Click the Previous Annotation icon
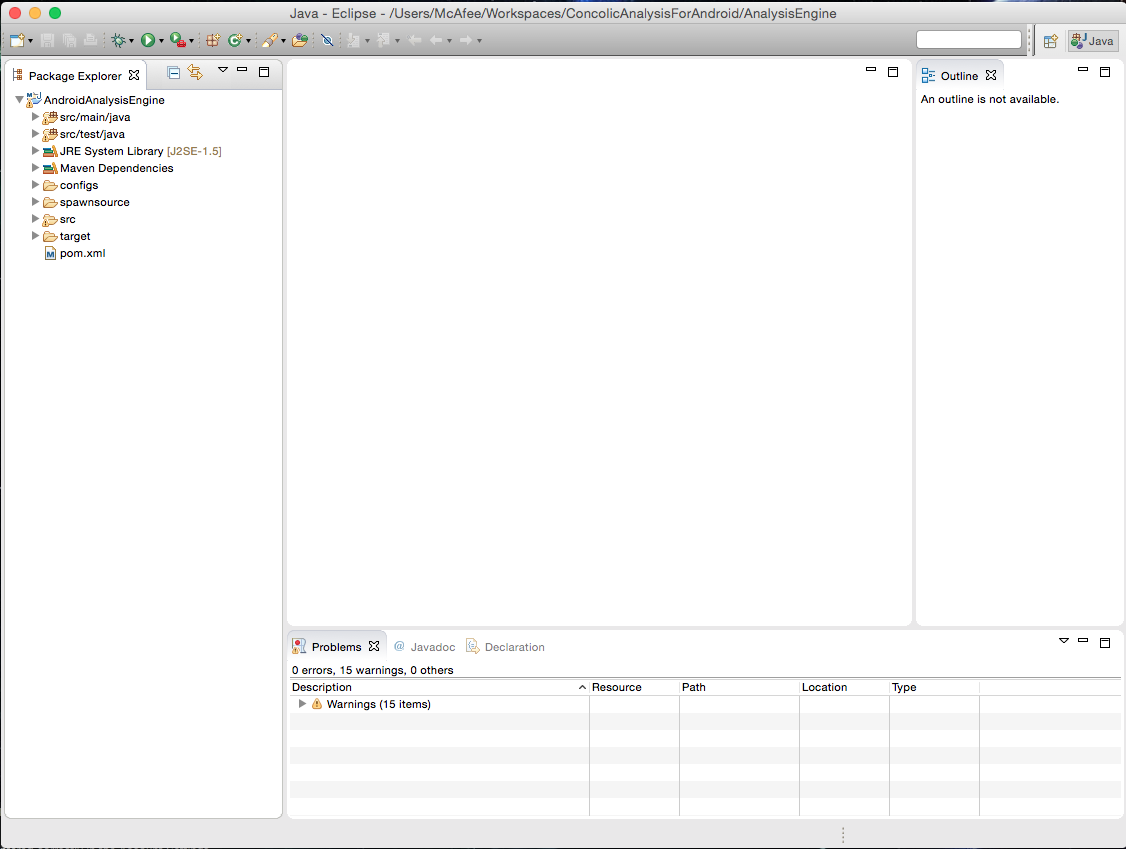The image size is (1126, 849). 383,40
